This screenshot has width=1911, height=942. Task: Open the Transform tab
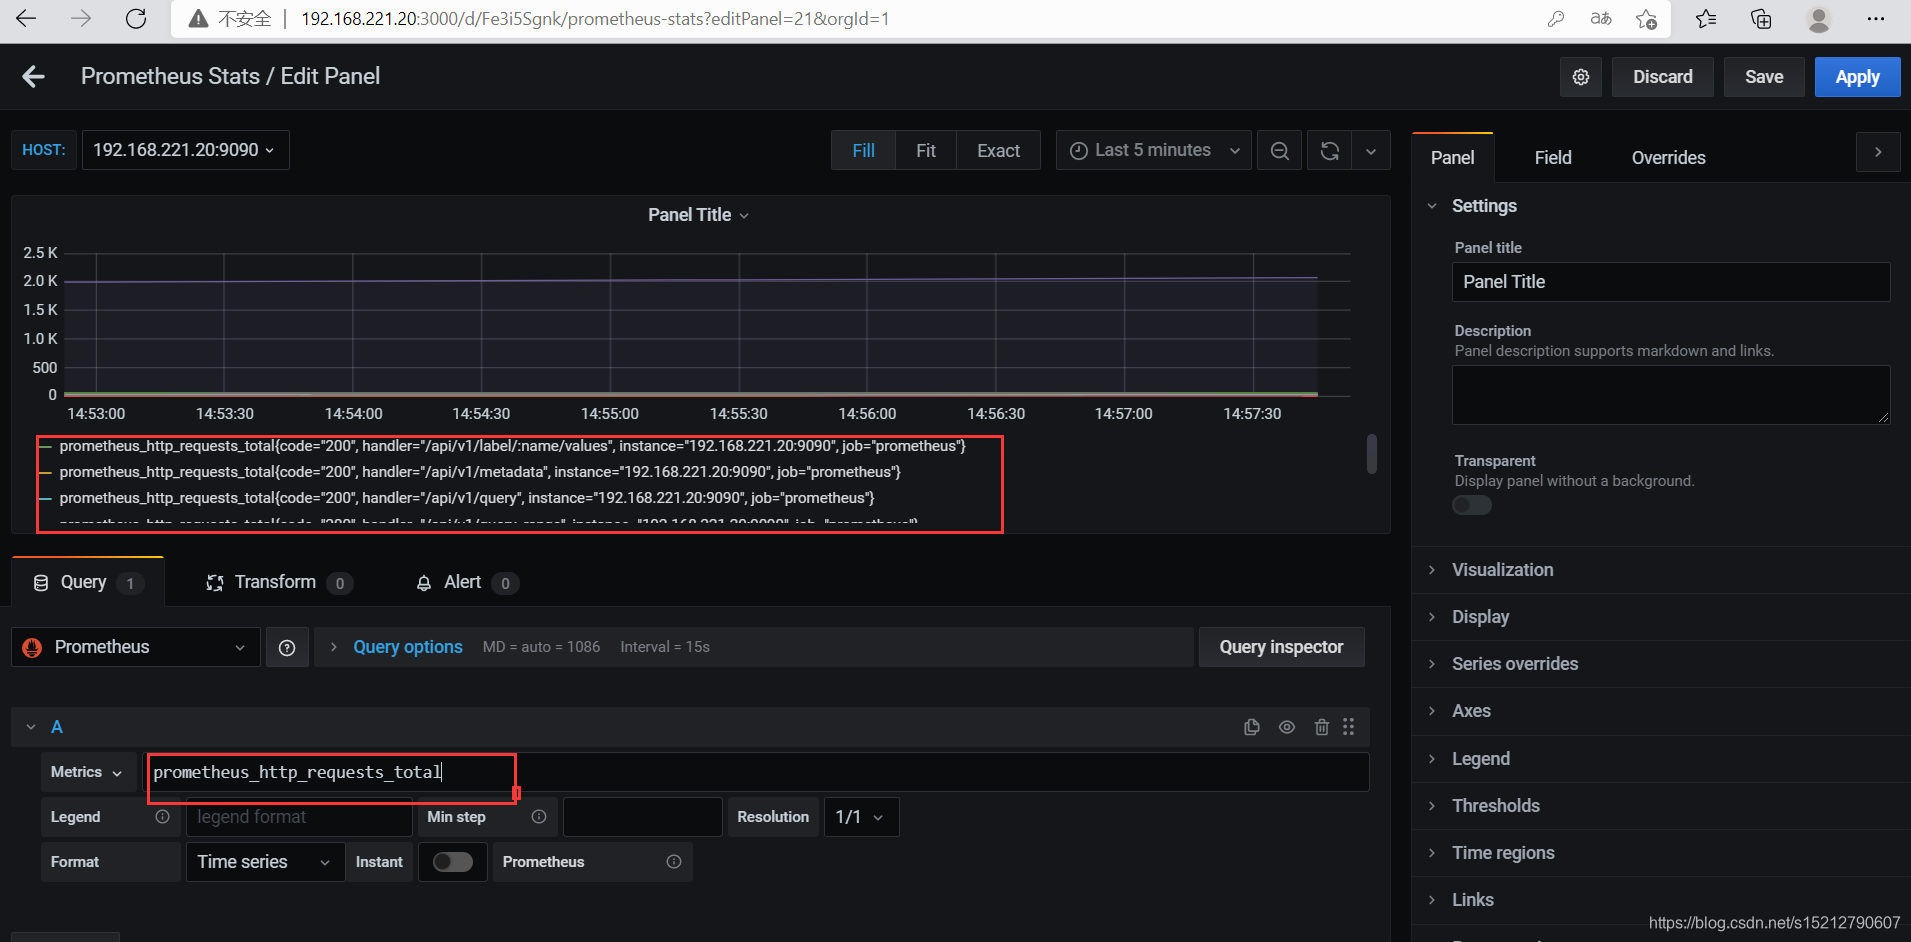pos(279,583)
